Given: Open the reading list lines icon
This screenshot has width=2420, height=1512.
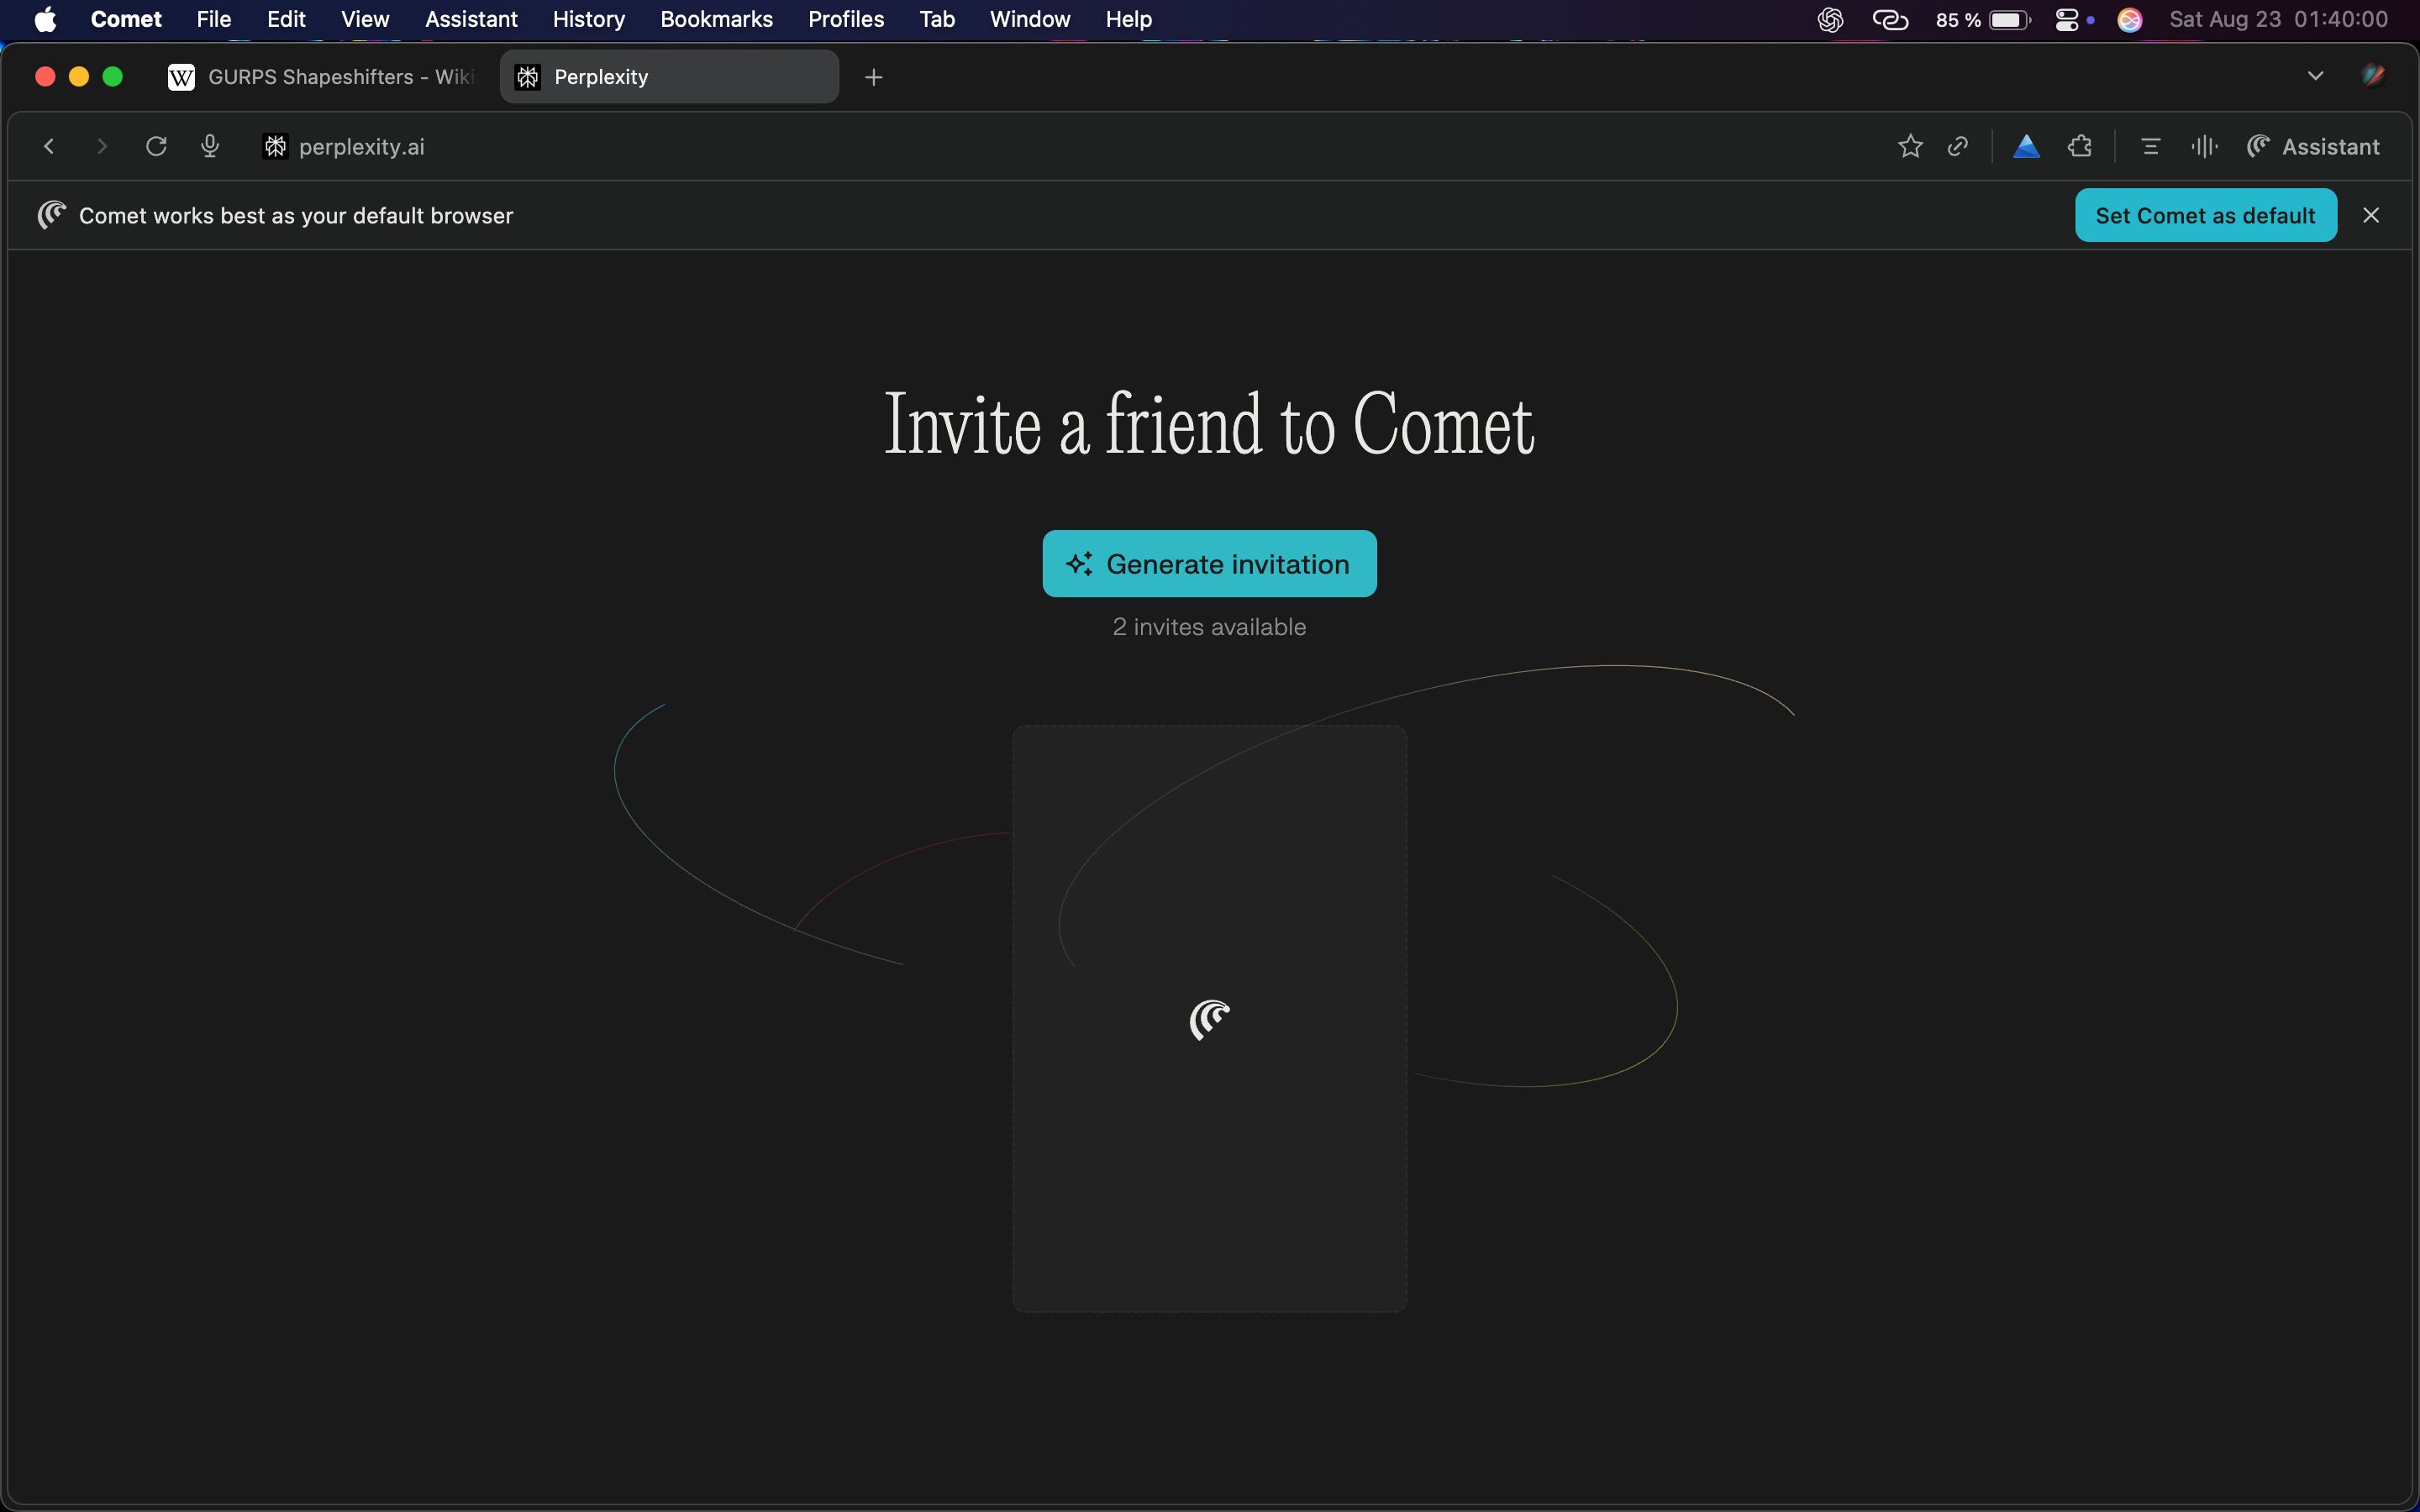Looking at the screenshot, I should click(2151, 147).
